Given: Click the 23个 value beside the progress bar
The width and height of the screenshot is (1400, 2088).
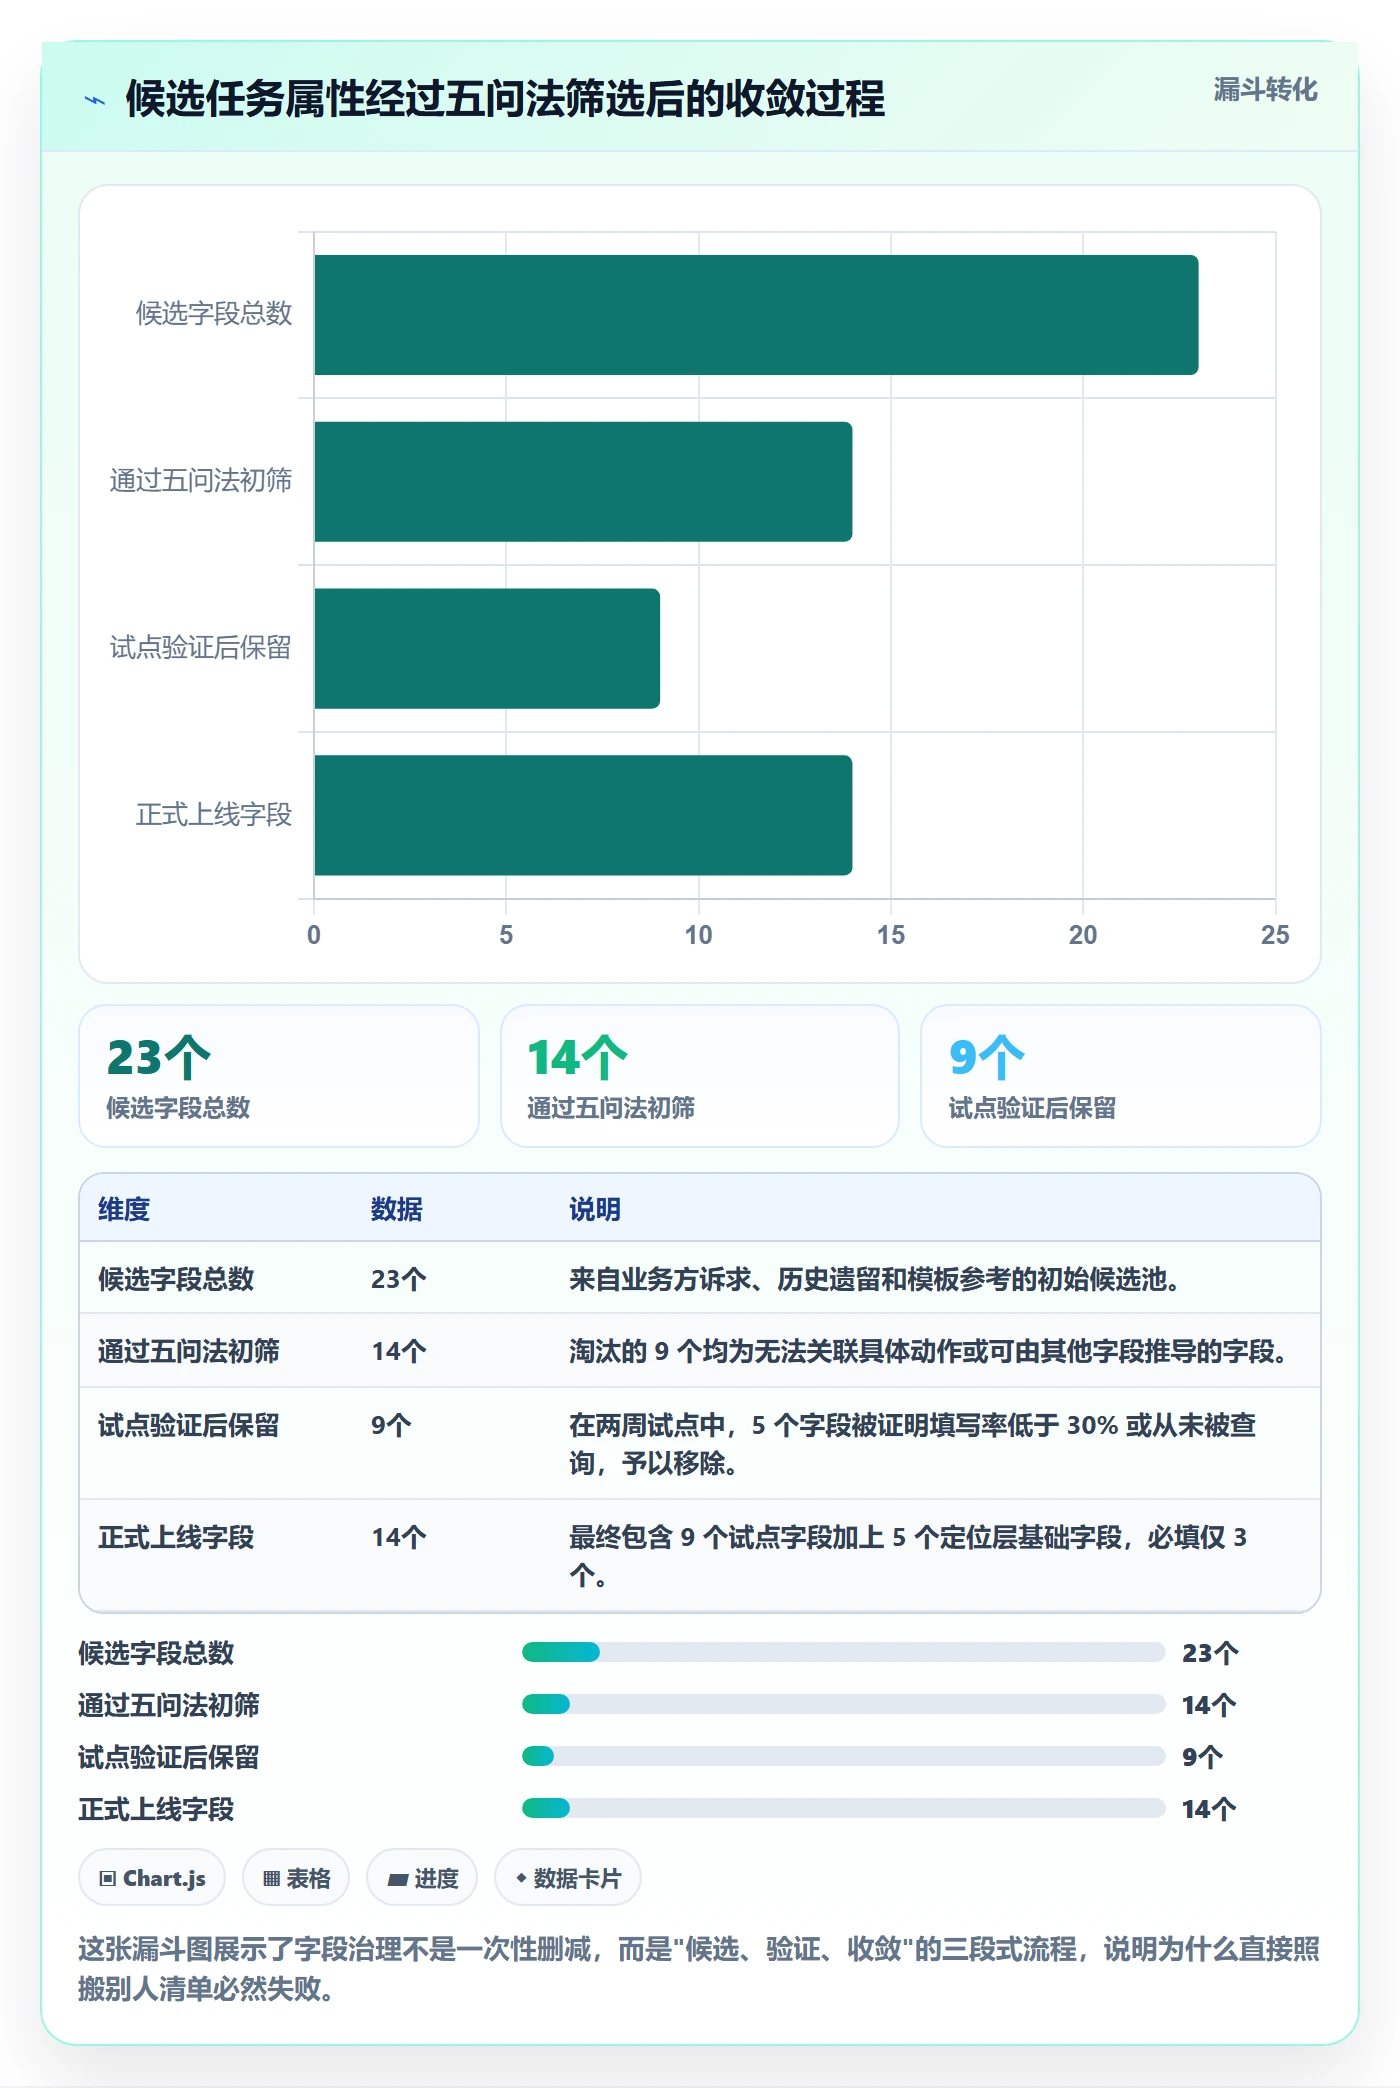Looking at the screenshot, I should [x=1210, y=1653].
